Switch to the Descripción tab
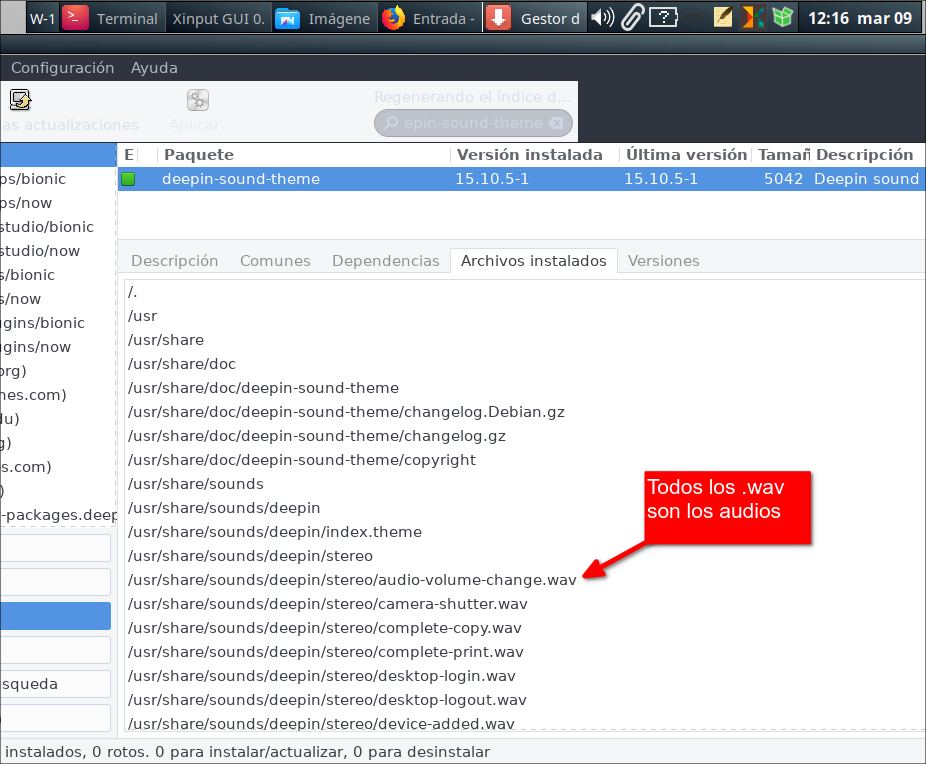The width and height of the screenshot is (926, 764). pos(175,261)
